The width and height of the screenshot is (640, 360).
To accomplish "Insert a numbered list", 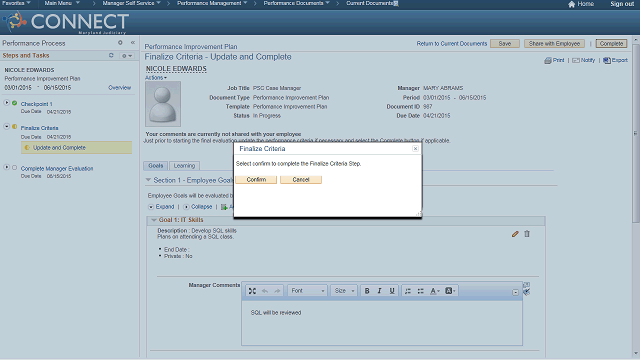I will pyautogui.click(x=408, y=291).
